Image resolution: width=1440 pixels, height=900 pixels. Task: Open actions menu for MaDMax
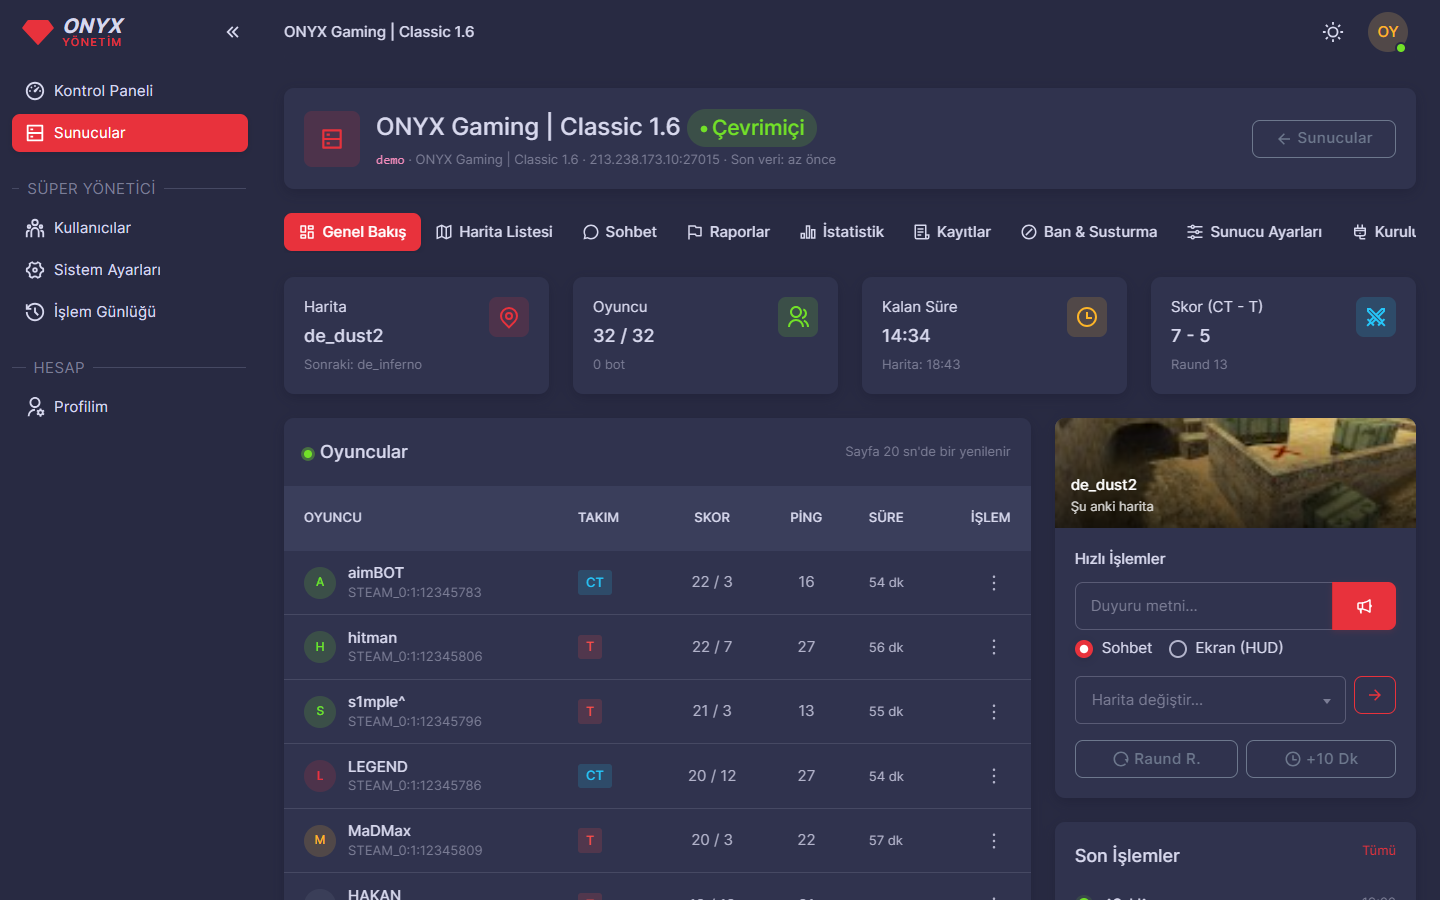pos(994,841)
